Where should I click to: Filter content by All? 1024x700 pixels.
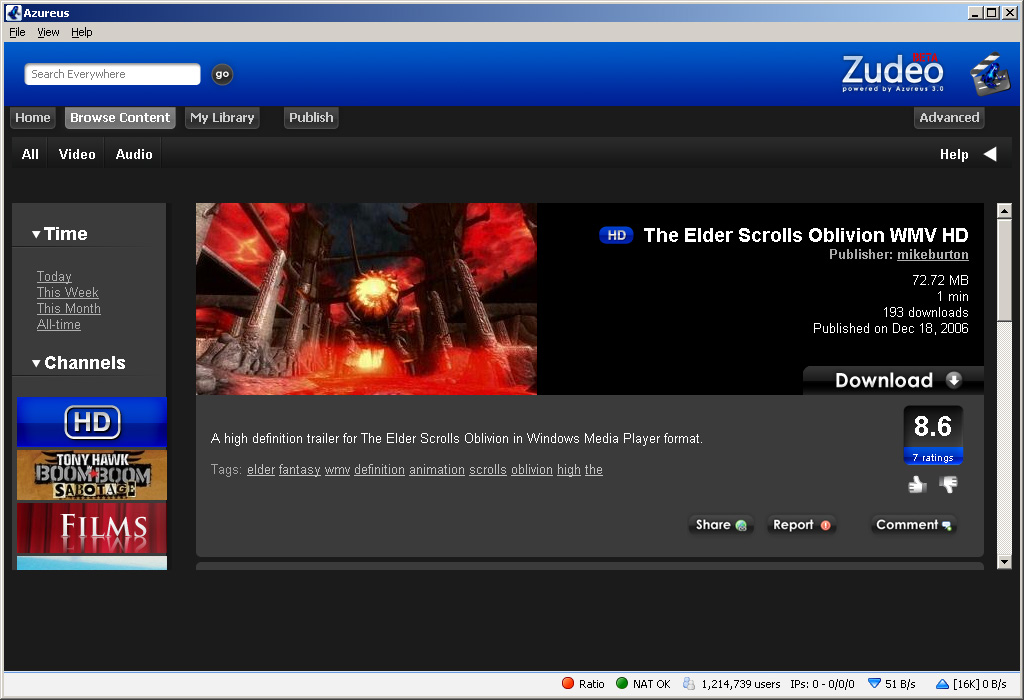tap(30, 154)
